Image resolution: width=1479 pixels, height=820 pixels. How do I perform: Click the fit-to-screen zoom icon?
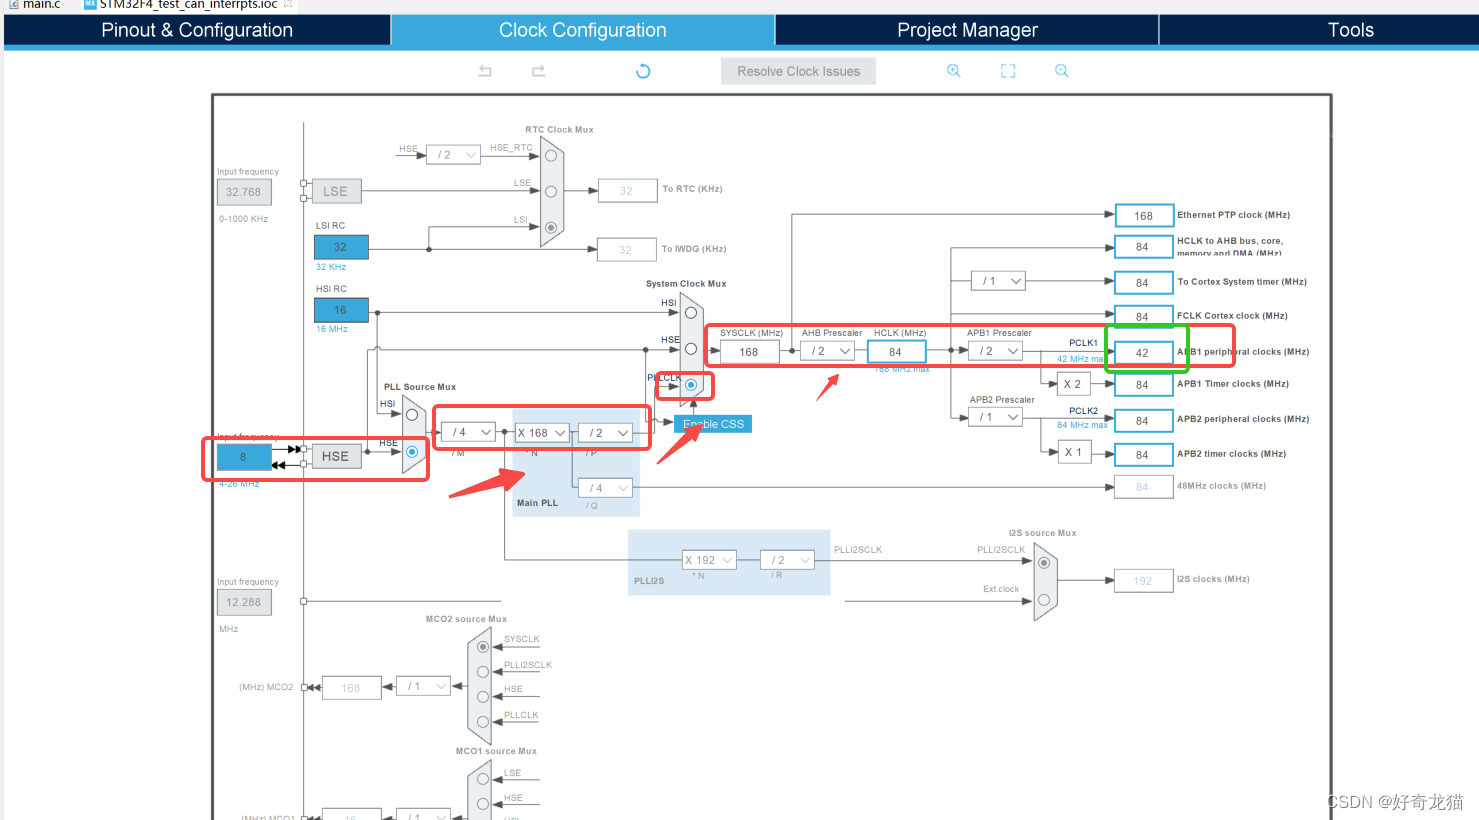pyautogui.click(x=1008, y=71)
